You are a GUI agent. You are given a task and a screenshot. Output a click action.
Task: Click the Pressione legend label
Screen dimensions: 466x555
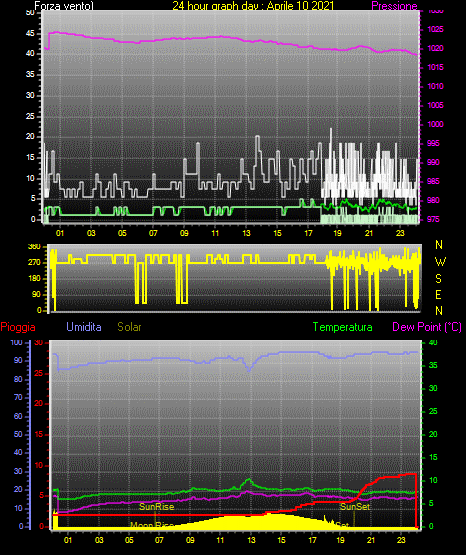point(394,6)
